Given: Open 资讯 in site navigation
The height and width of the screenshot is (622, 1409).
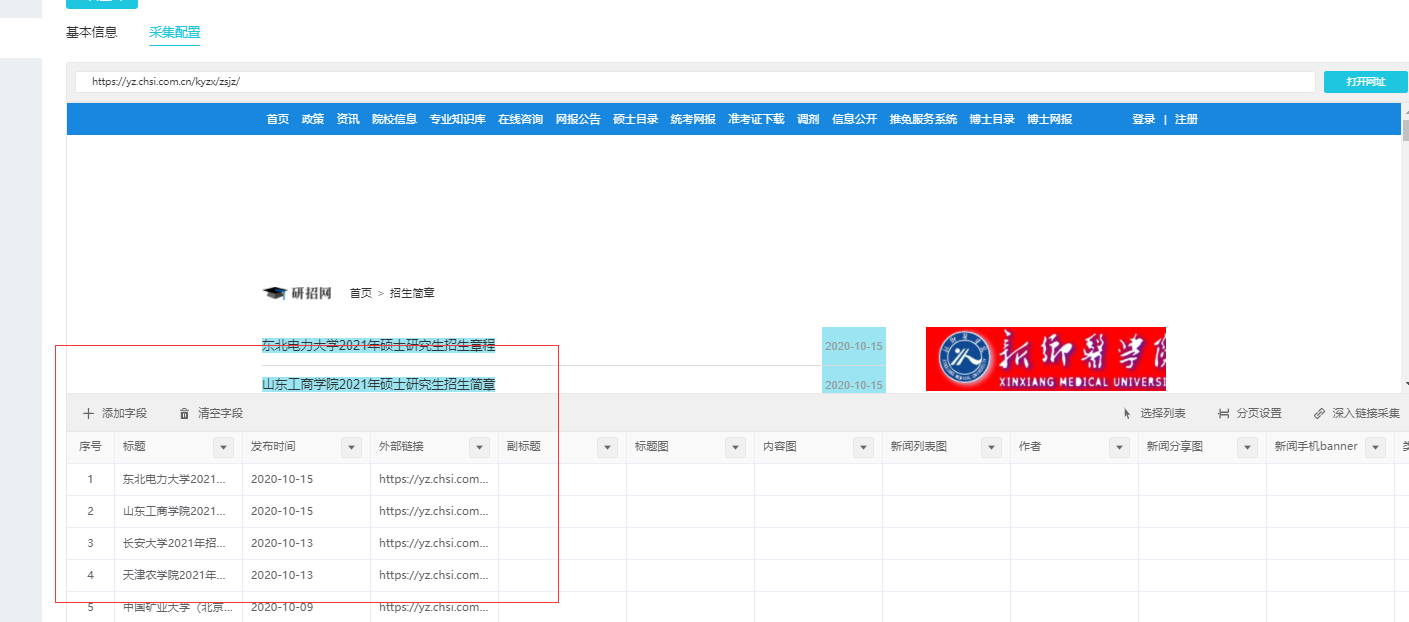Looking at the screenshot, I should (x=348, y=119).
